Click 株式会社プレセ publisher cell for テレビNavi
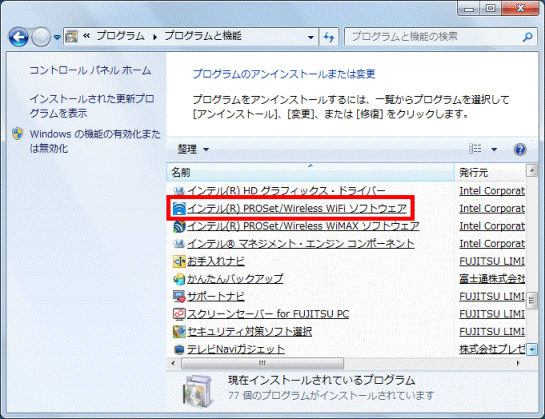 (492, 349)
